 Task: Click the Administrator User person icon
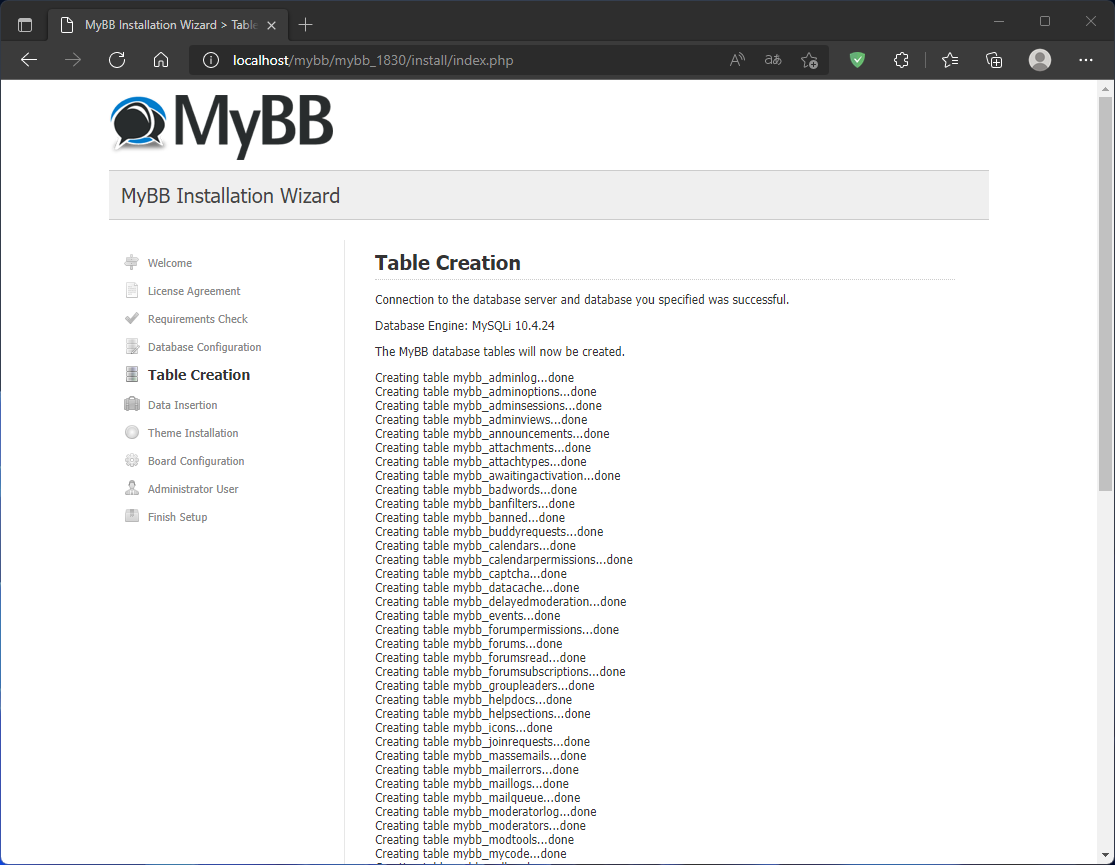coord(132,488)
